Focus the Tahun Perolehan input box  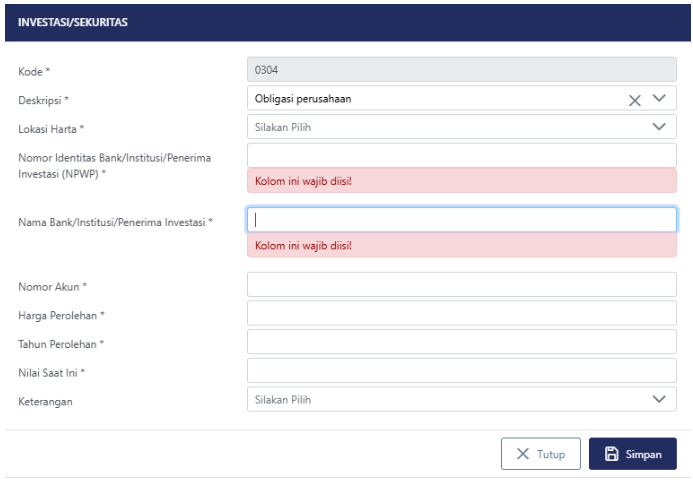[461, 342]
